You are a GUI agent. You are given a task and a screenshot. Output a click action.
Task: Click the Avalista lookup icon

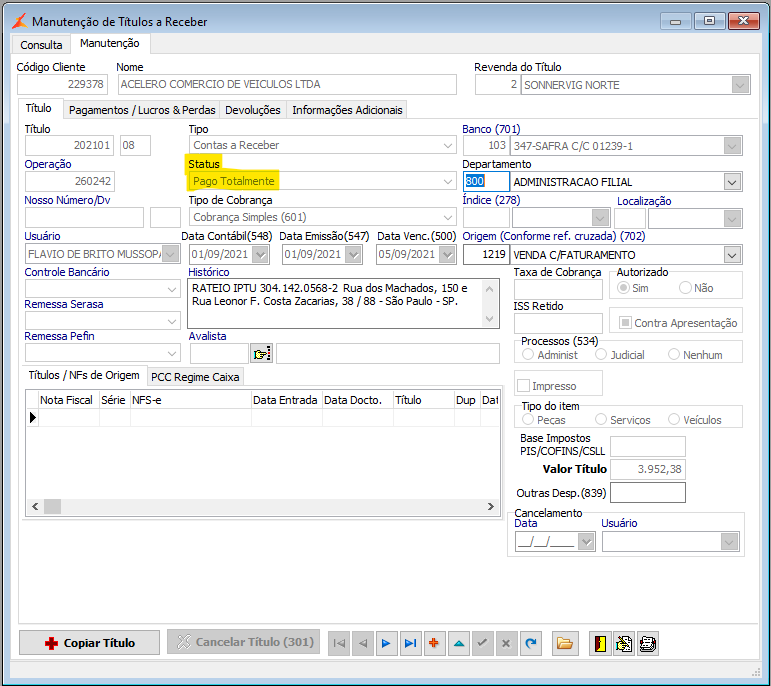[261, 353]
